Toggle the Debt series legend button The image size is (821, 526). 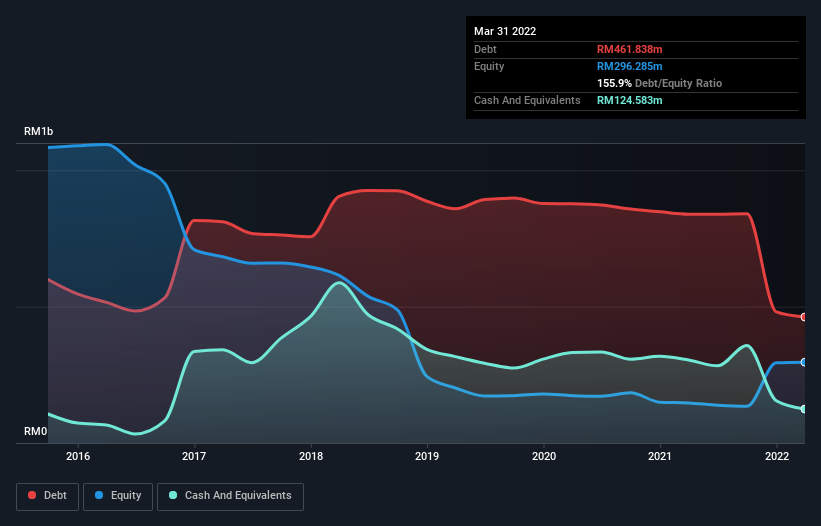point(47,496)
